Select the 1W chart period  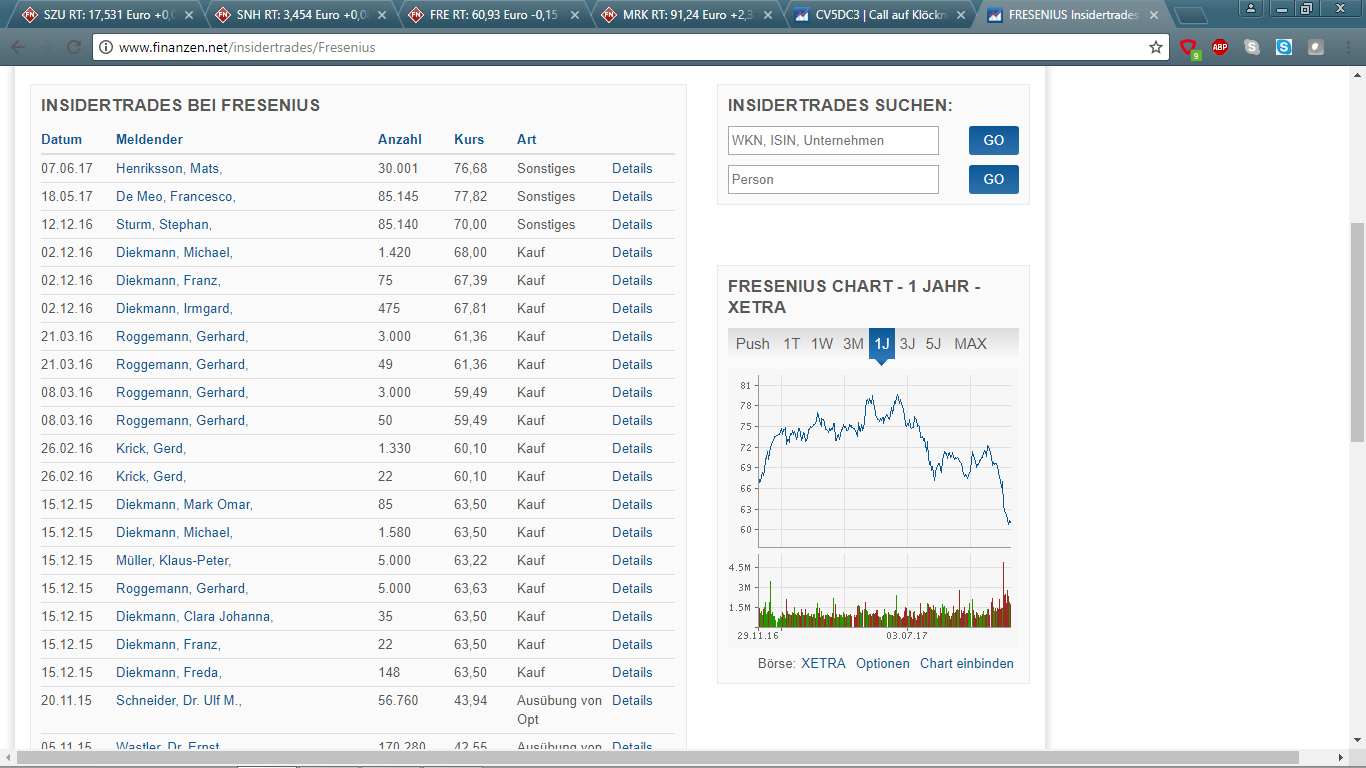coord(822,344)
